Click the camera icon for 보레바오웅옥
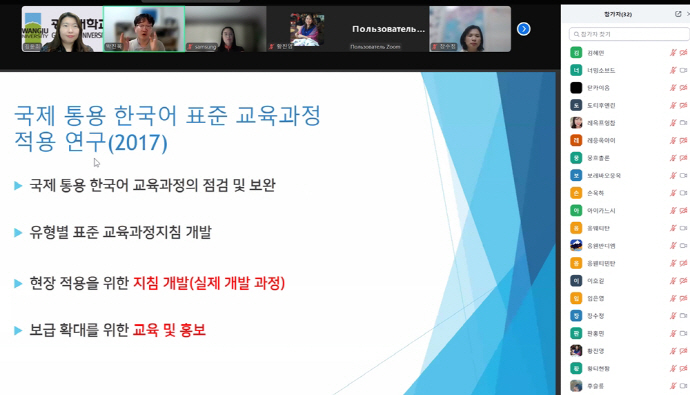The width and height of the screenshot is (690, 395). click(683, 176)
